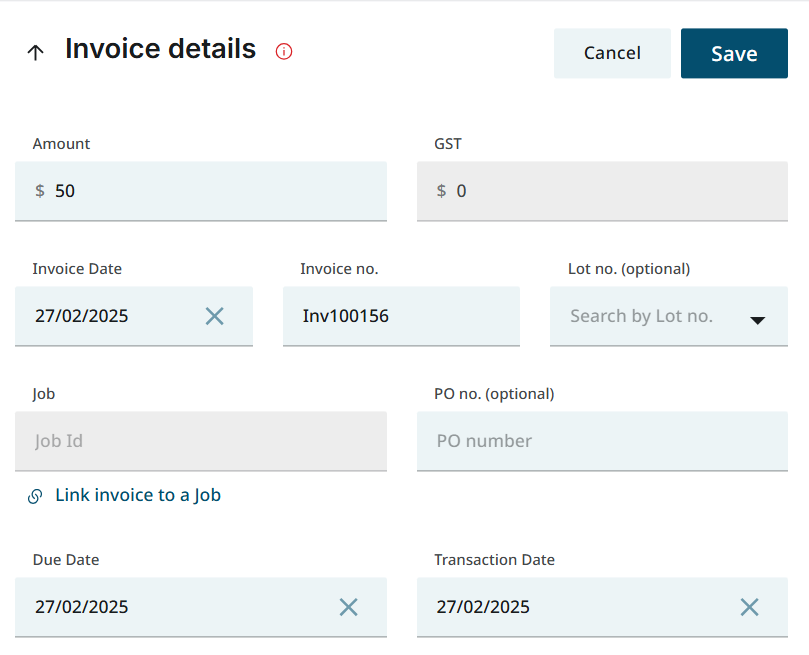
Task: Click the back arrow near Invoice details
Action: [x=35, y=51]
